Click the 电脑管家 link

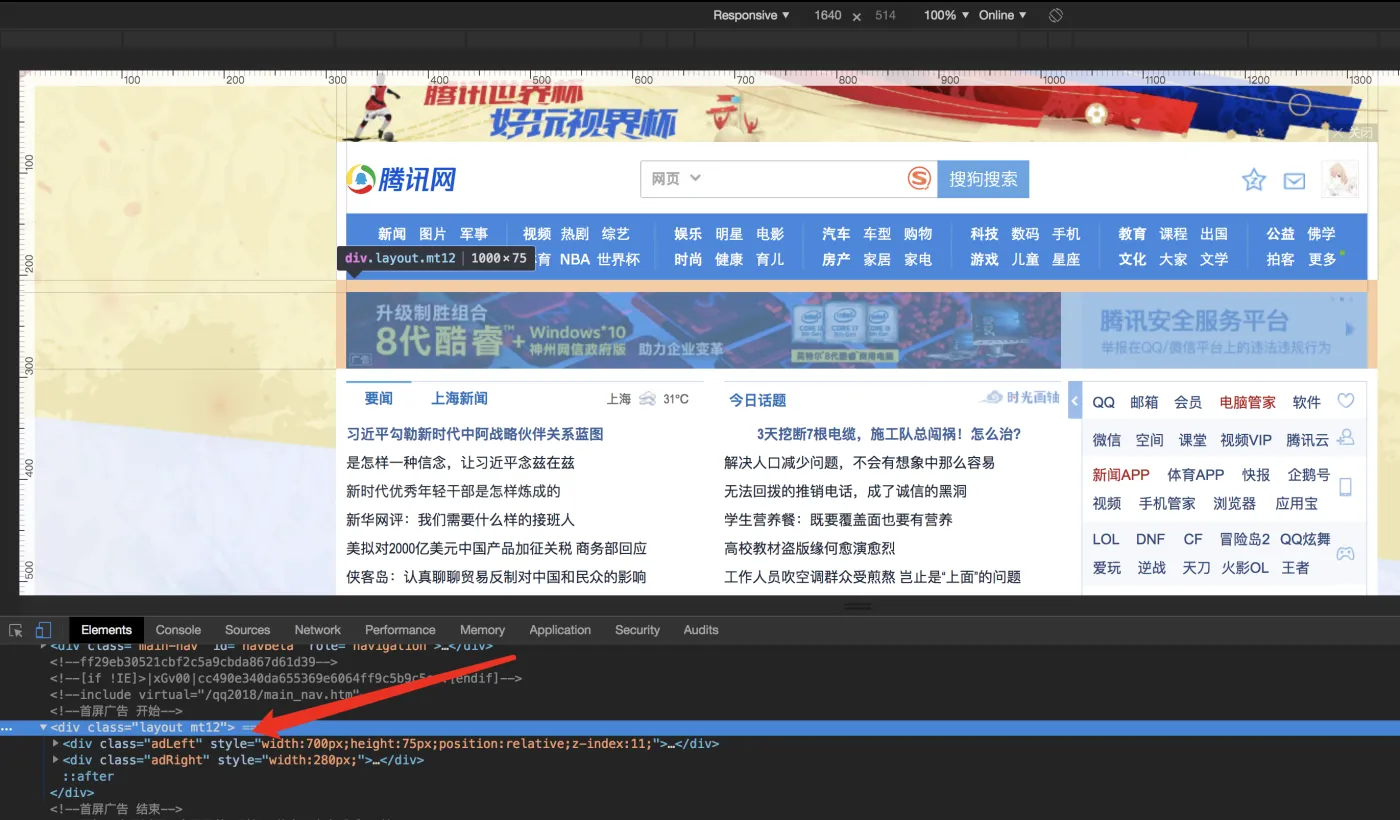click(x=1247, y=402)
